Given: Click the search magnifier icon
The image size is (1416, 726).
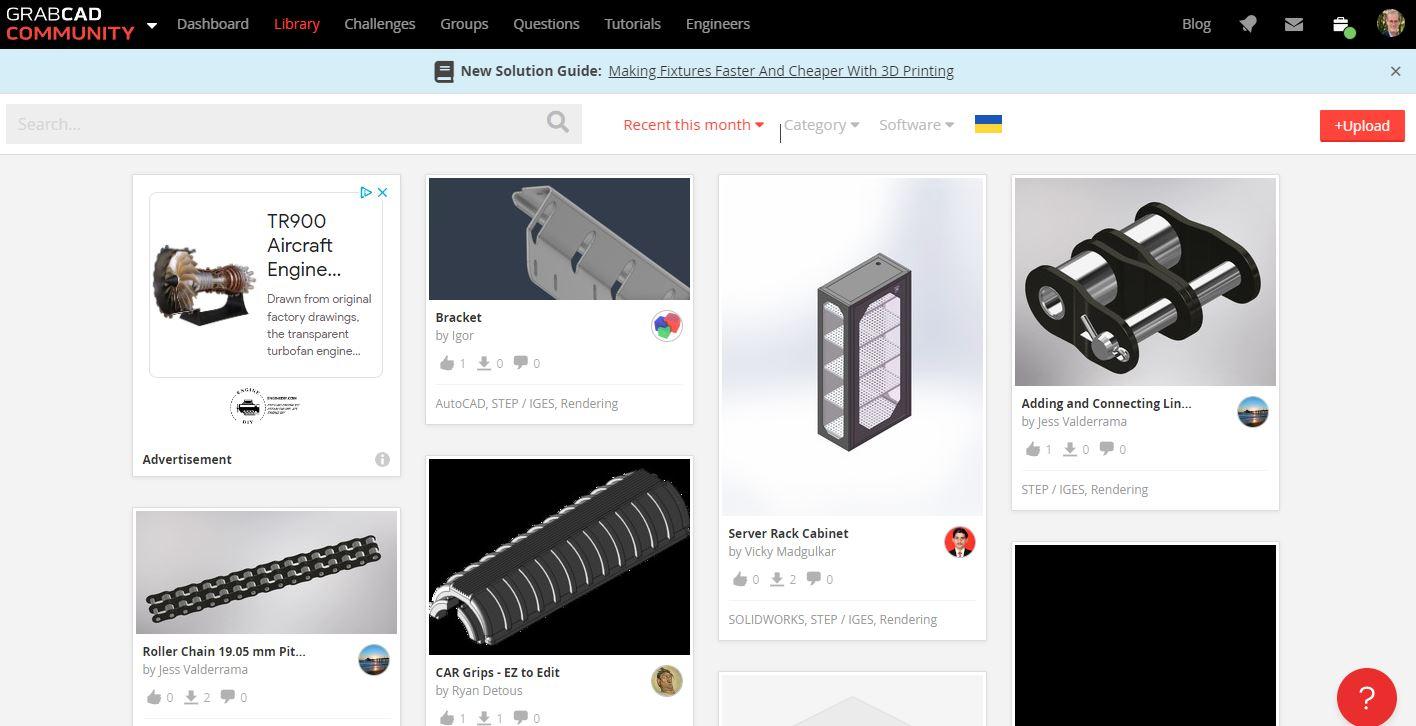Looking at the screenshot, I should [x=557, y=123].
